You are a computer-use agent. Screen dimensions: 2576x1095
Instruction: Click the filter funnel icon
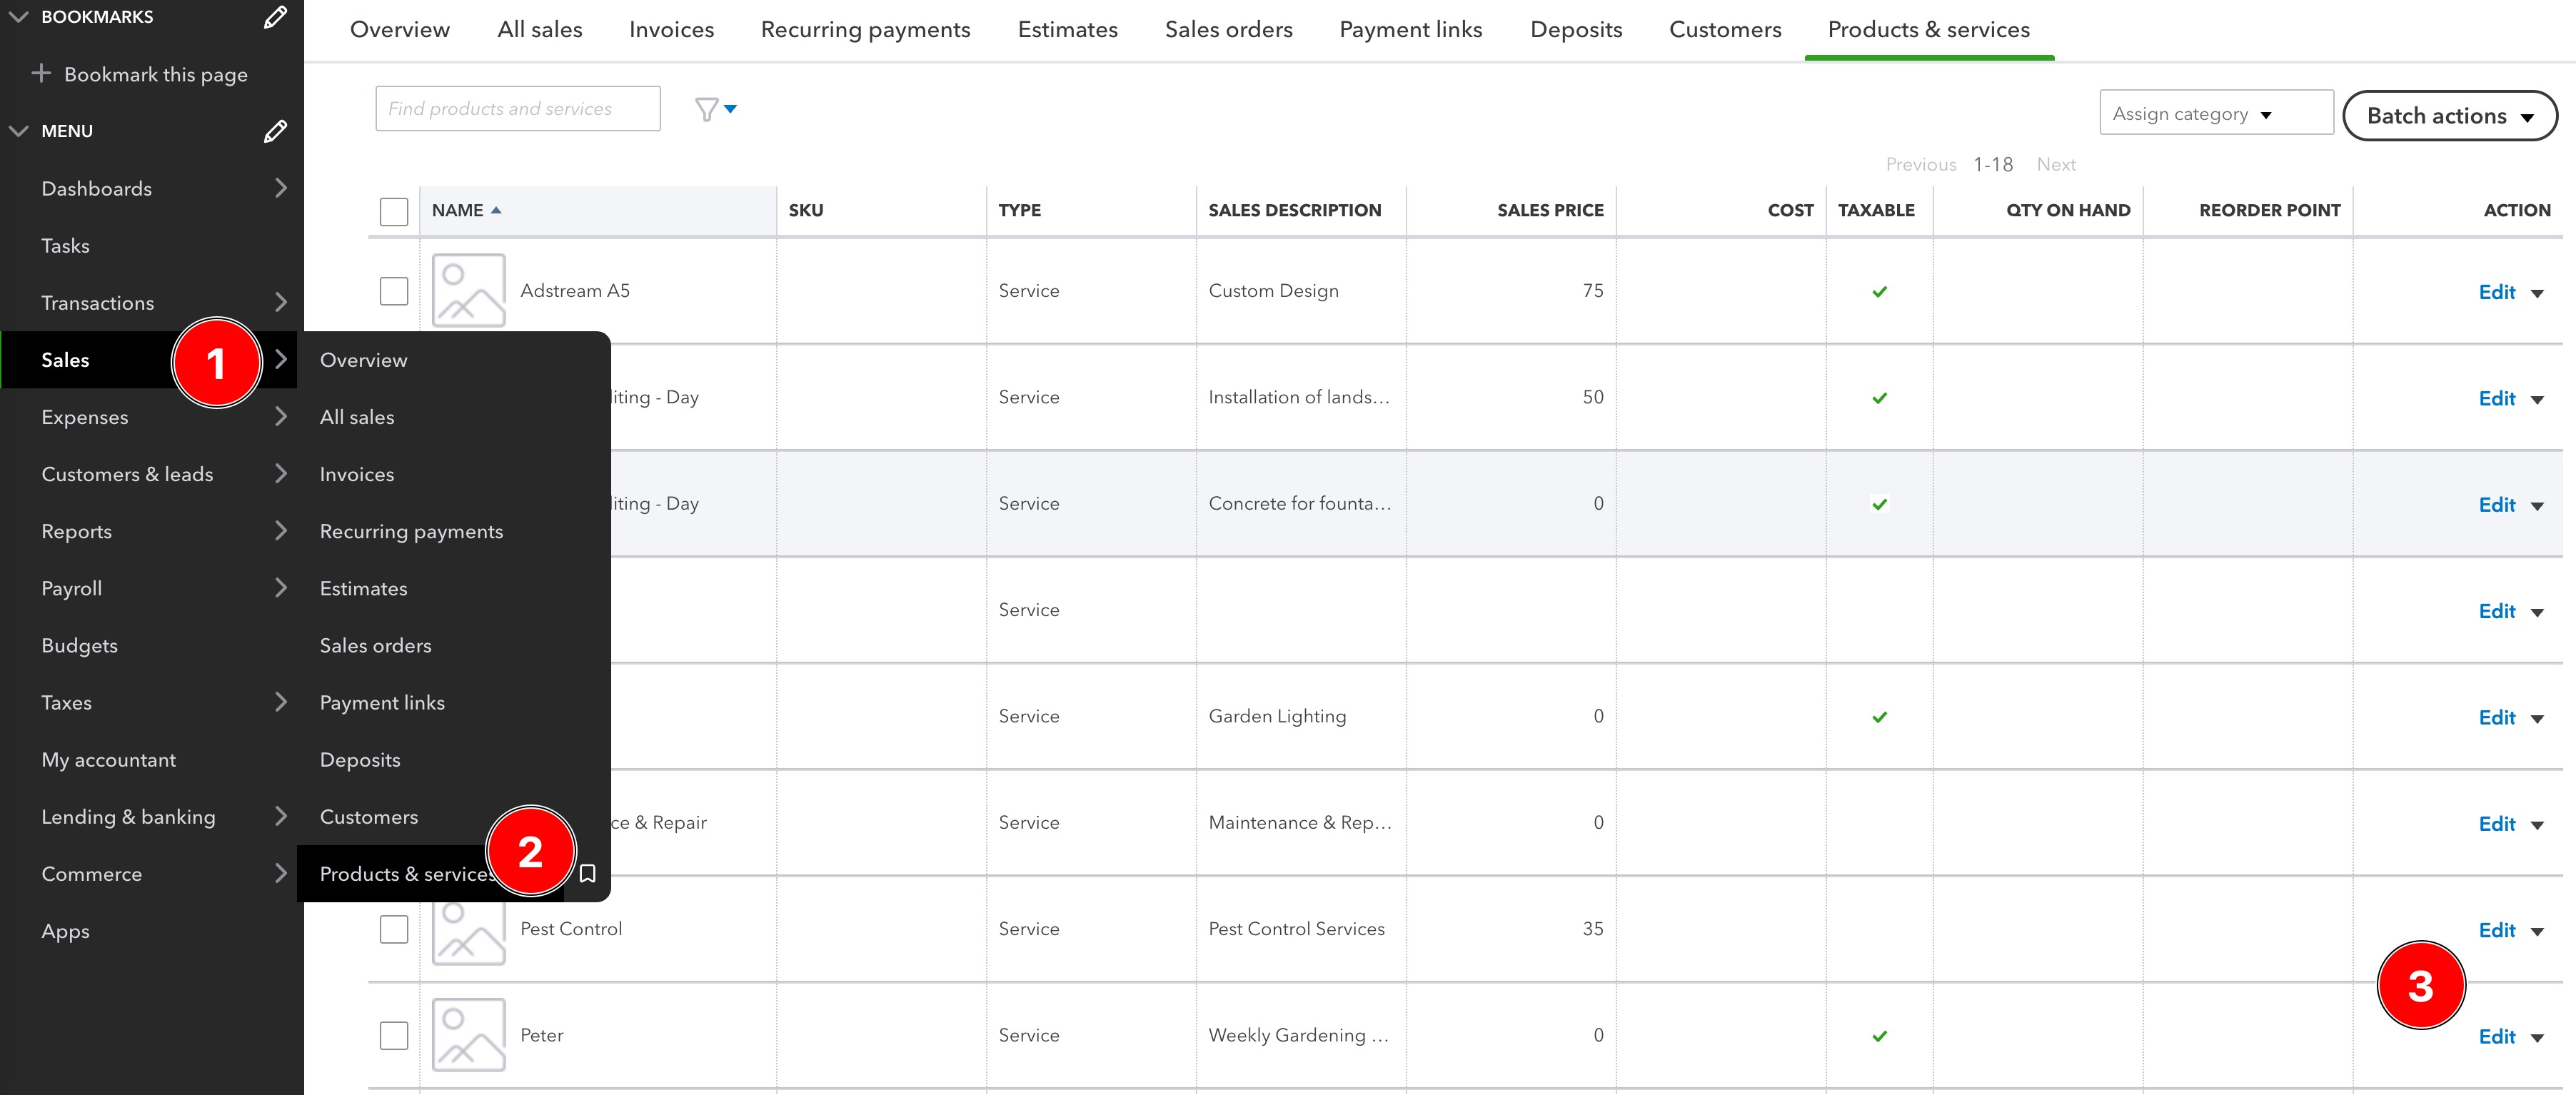[x=707, y=109]
